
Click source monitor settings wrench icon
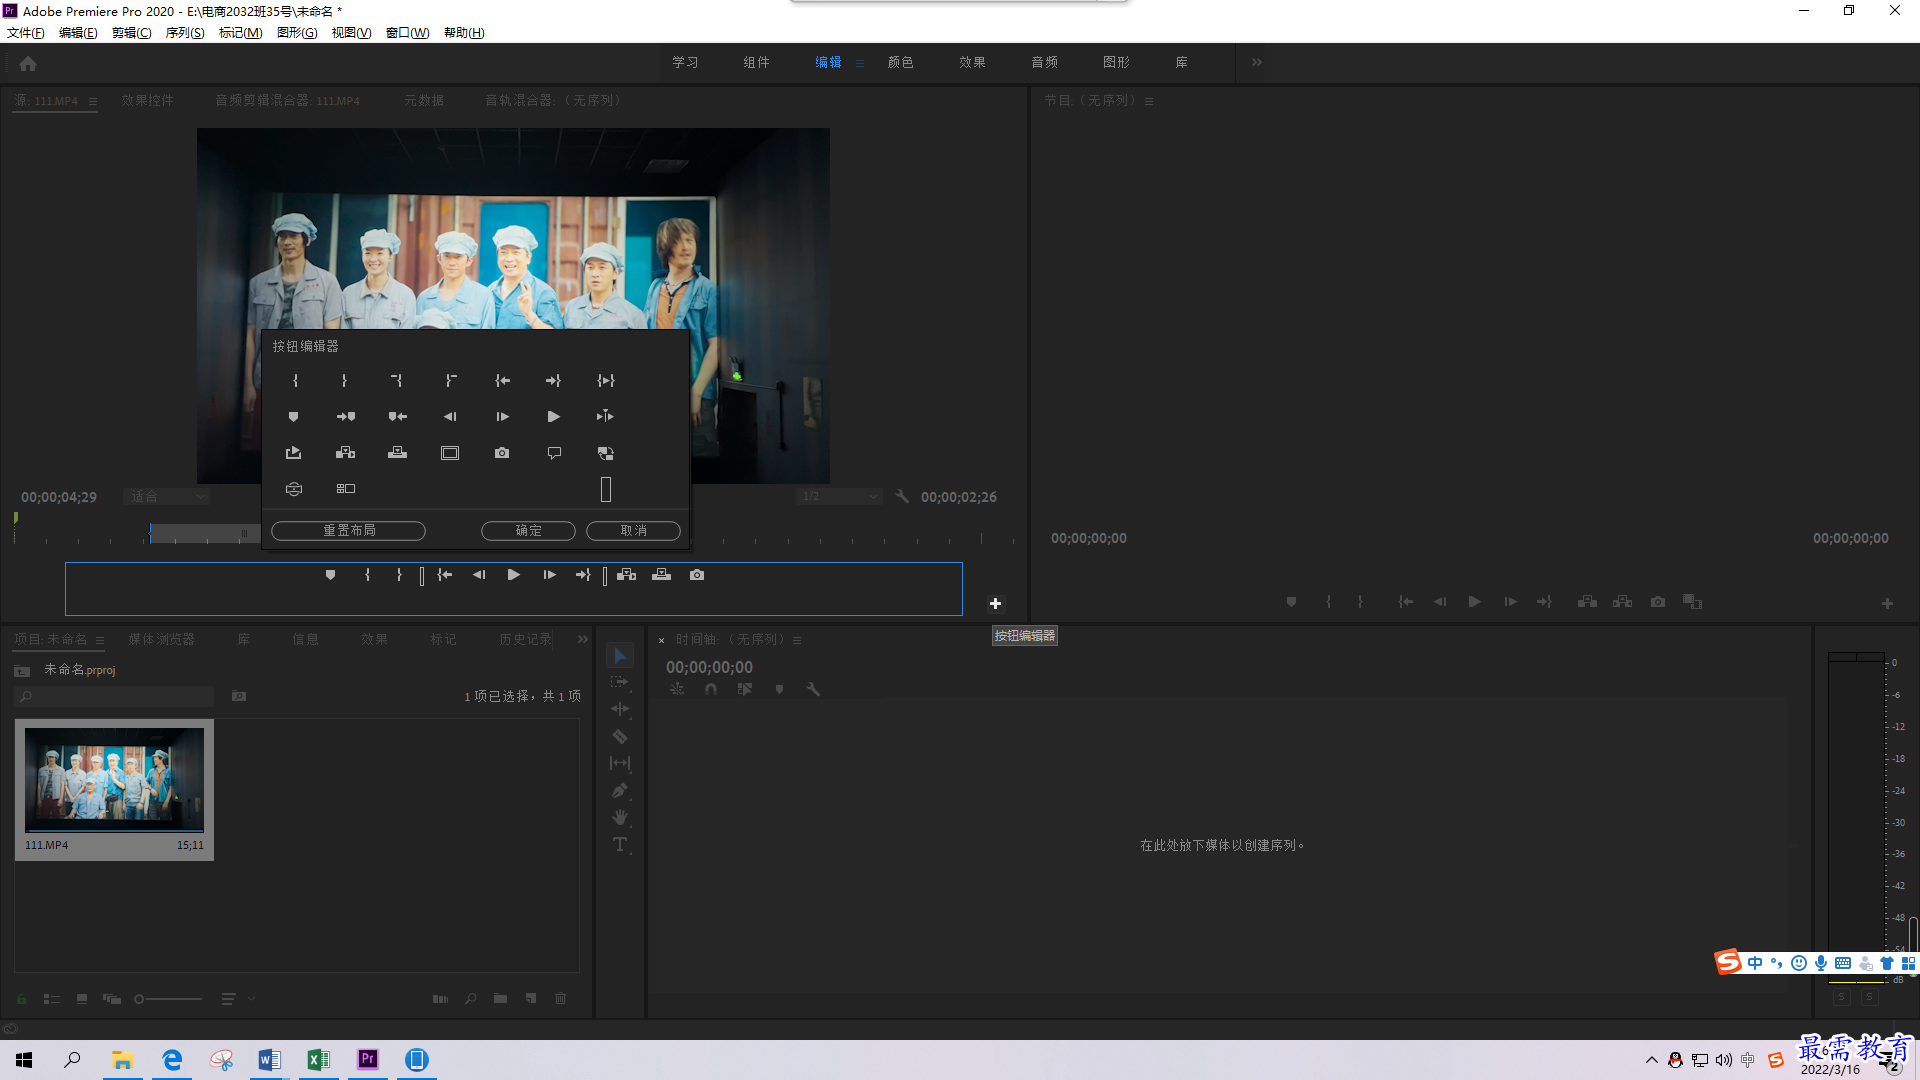902,497
